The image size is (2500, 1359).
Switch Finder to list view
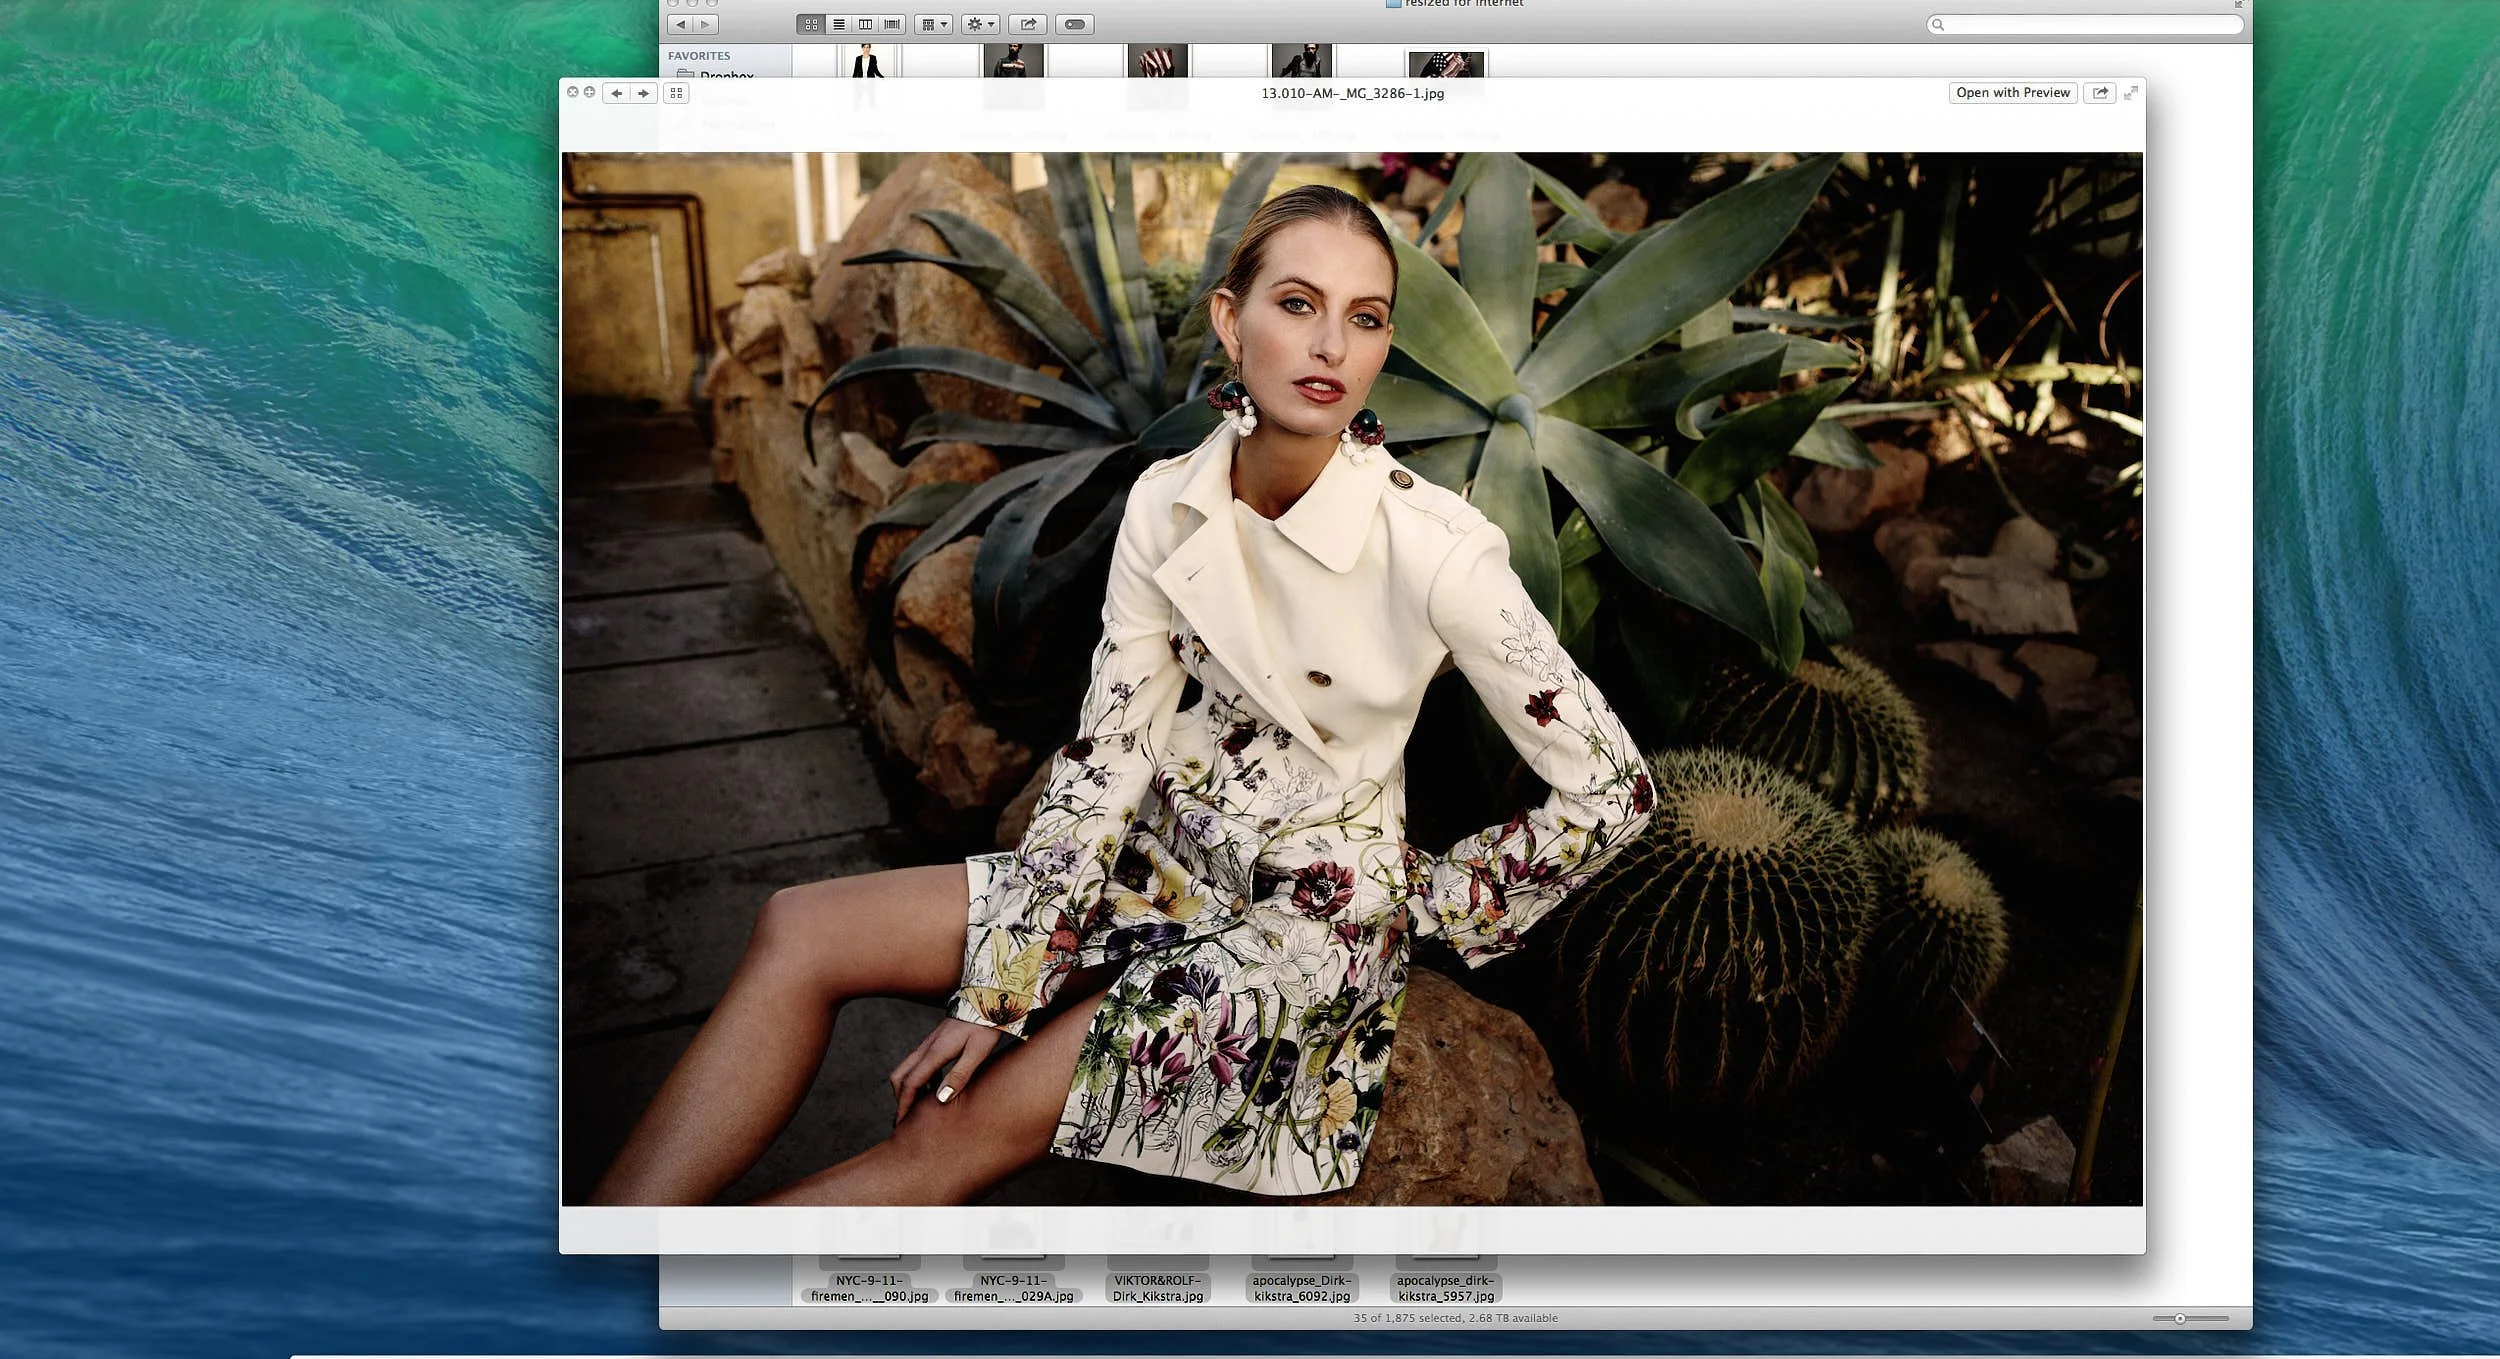(838, 25)
